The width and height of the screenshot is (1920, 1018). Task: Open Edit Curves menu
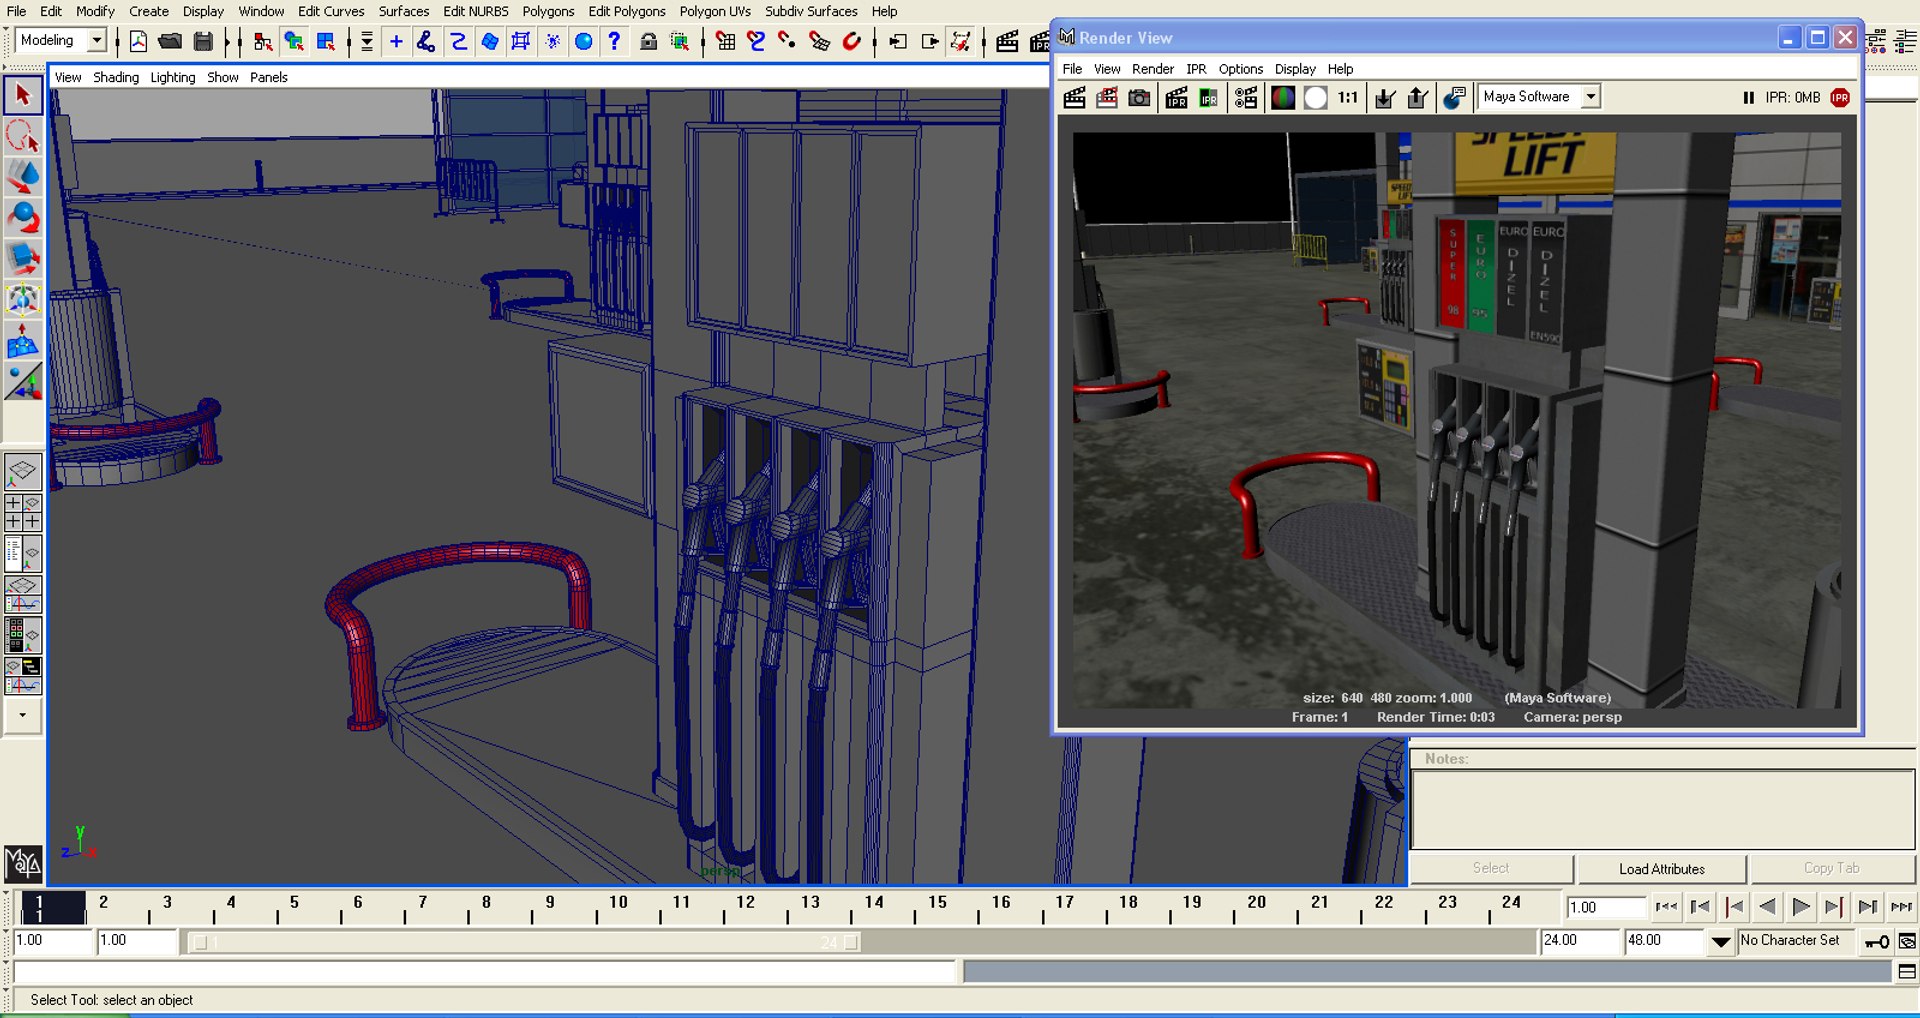click(x=331, y=11)
